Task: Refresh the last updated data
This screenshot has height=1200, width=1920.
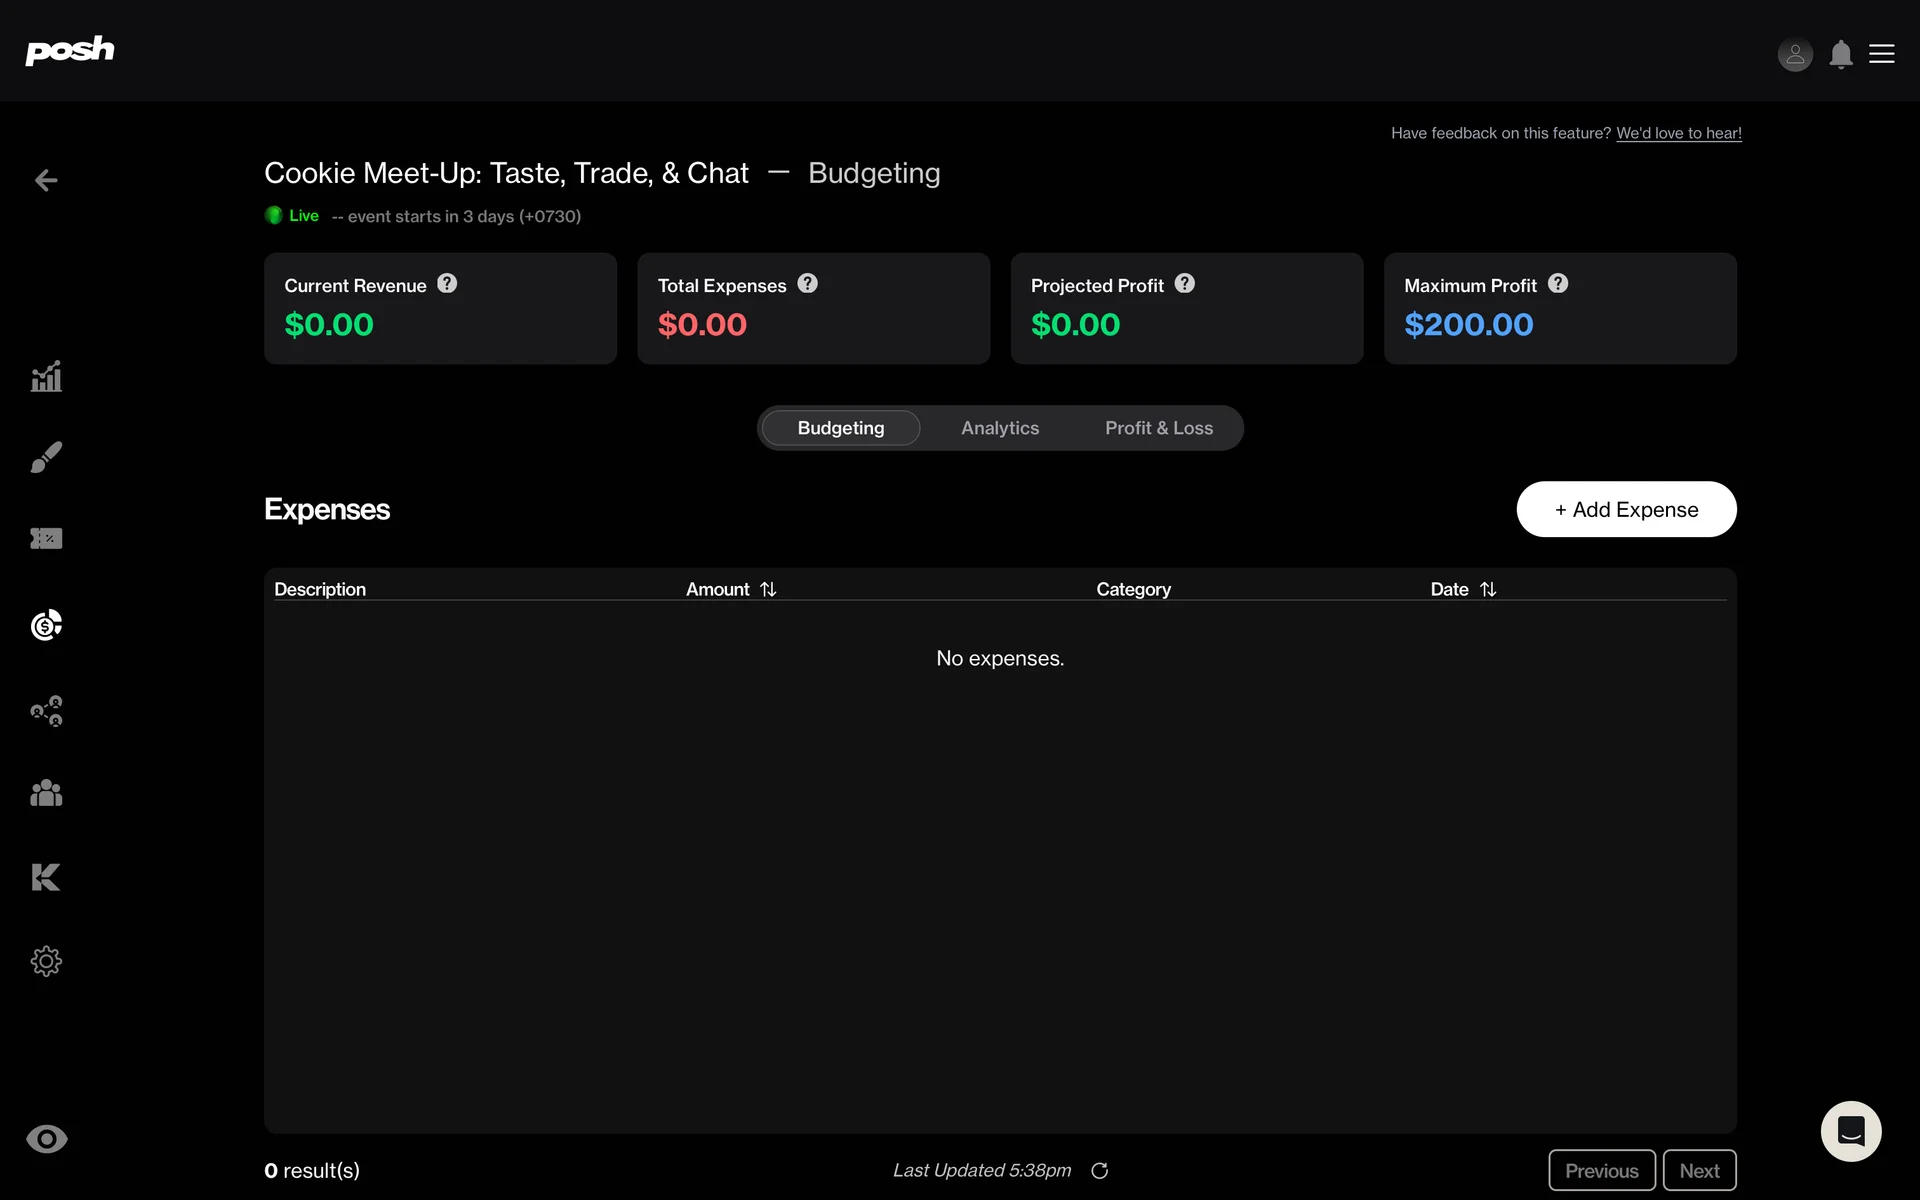Action: [1099, 1170]
